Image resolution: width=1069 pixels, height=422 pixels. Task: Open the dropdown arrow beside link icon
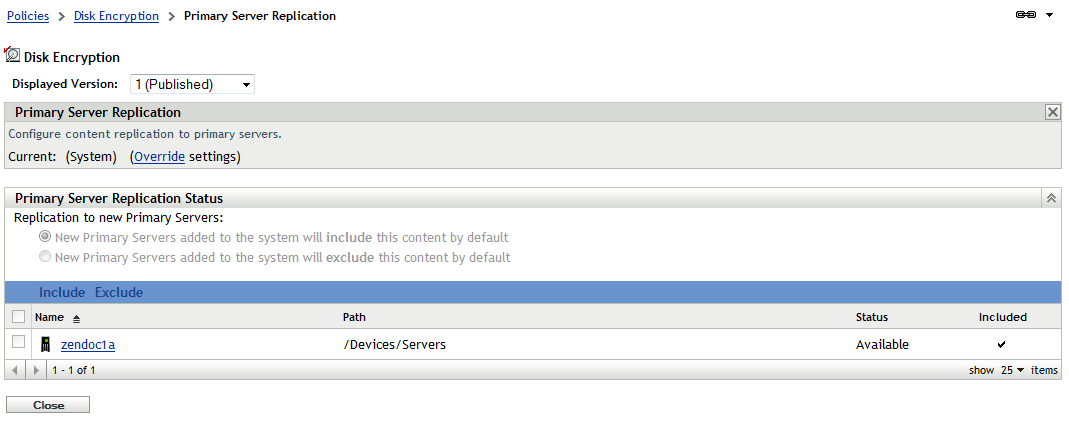pos(1049,16)
